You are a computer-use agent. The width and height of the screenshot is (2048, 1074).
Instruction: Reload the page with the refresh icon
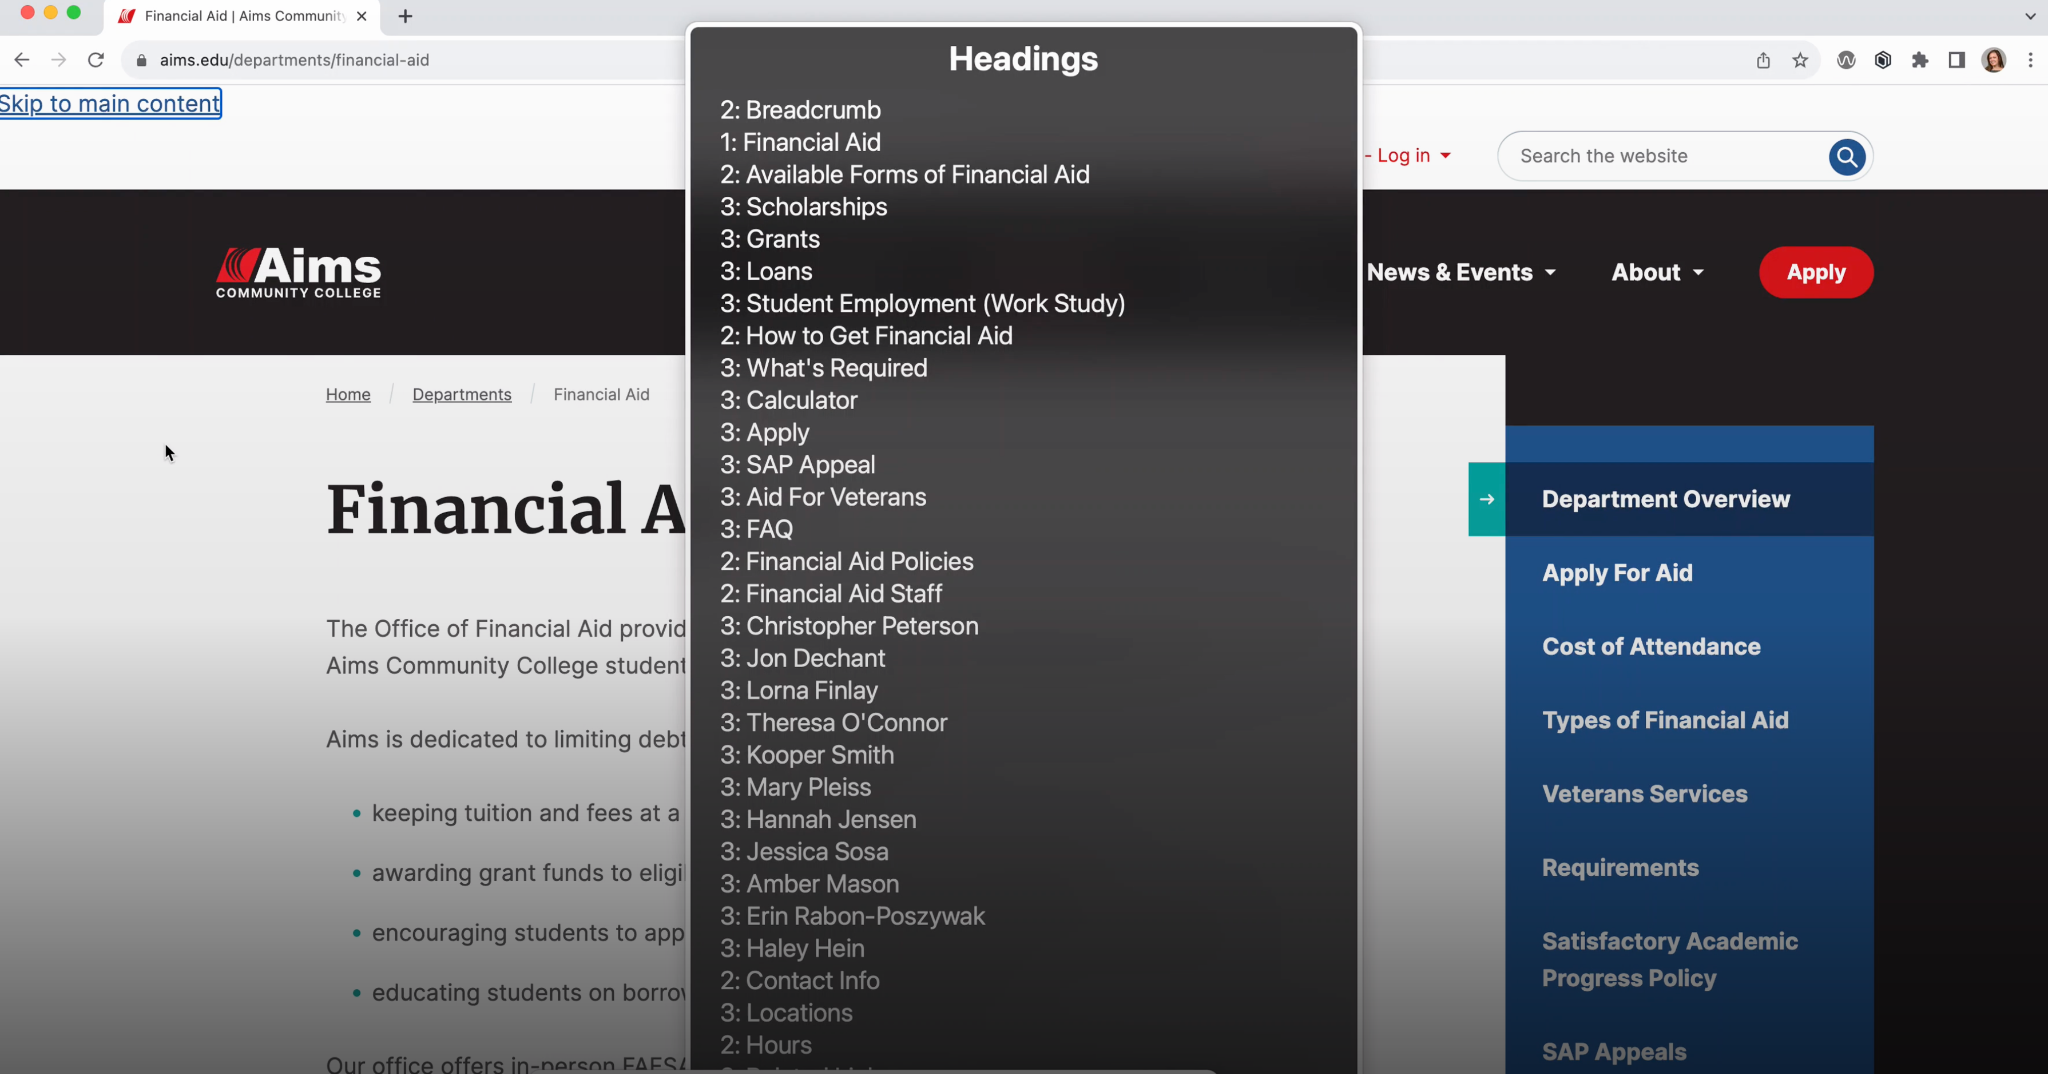point(96,60)
